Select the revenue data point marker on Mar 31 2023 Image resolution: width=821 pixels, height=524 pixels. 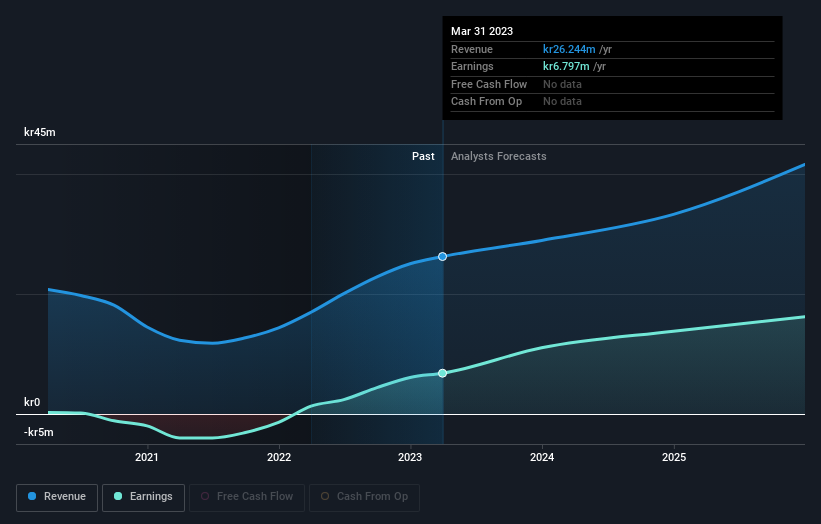(x=442, y=257)
